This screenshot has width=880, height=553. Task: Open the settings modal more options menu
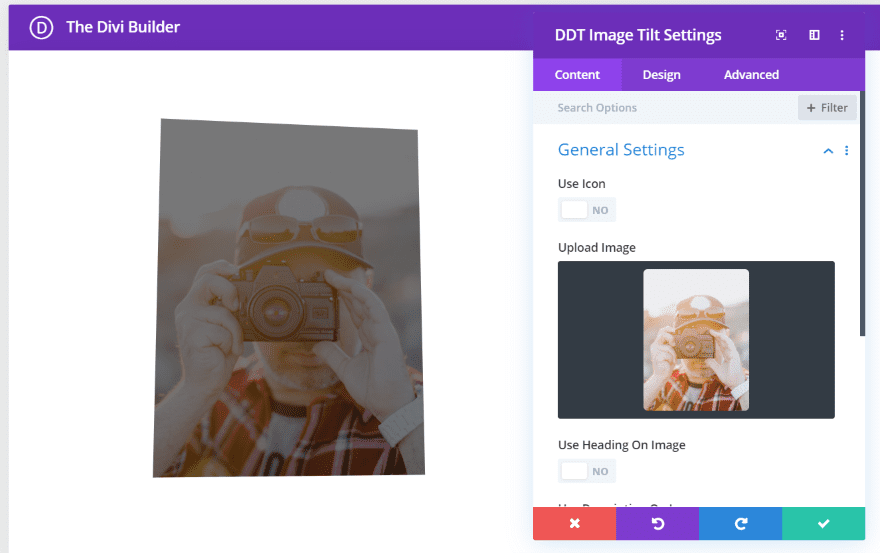[x=842, y=35]
